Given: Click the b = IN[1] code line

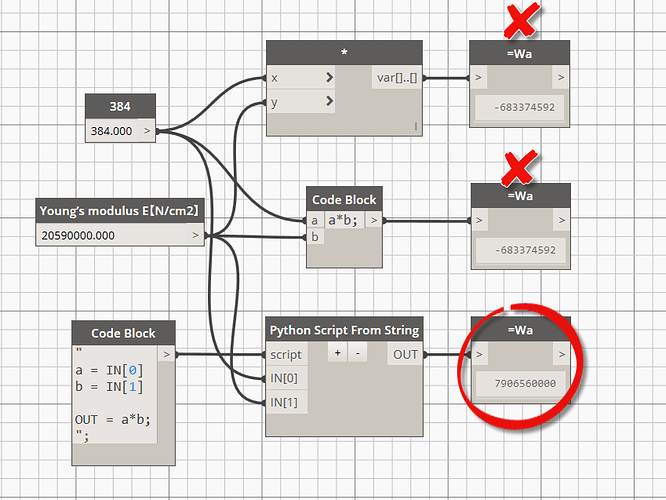Looking at the screenshot, I should [109, 387].
